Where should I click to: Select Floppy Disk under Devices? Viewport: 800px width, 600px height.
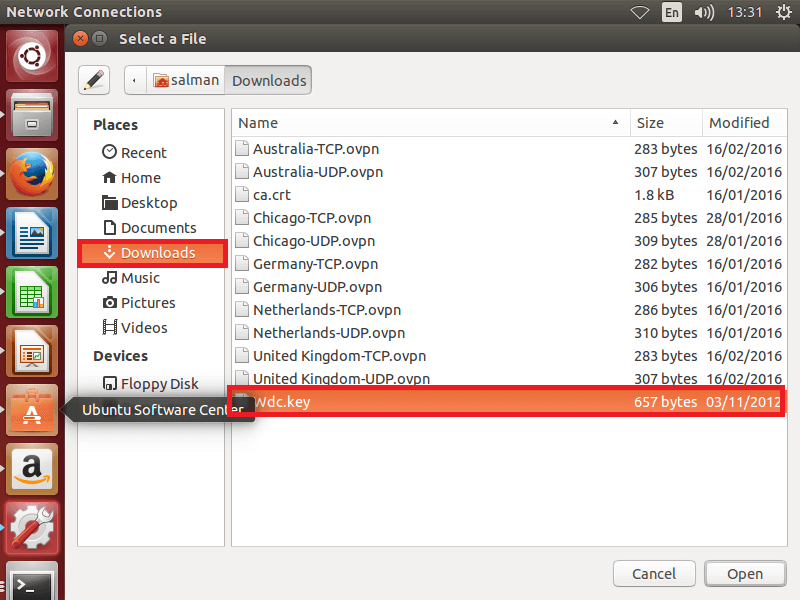151,384
